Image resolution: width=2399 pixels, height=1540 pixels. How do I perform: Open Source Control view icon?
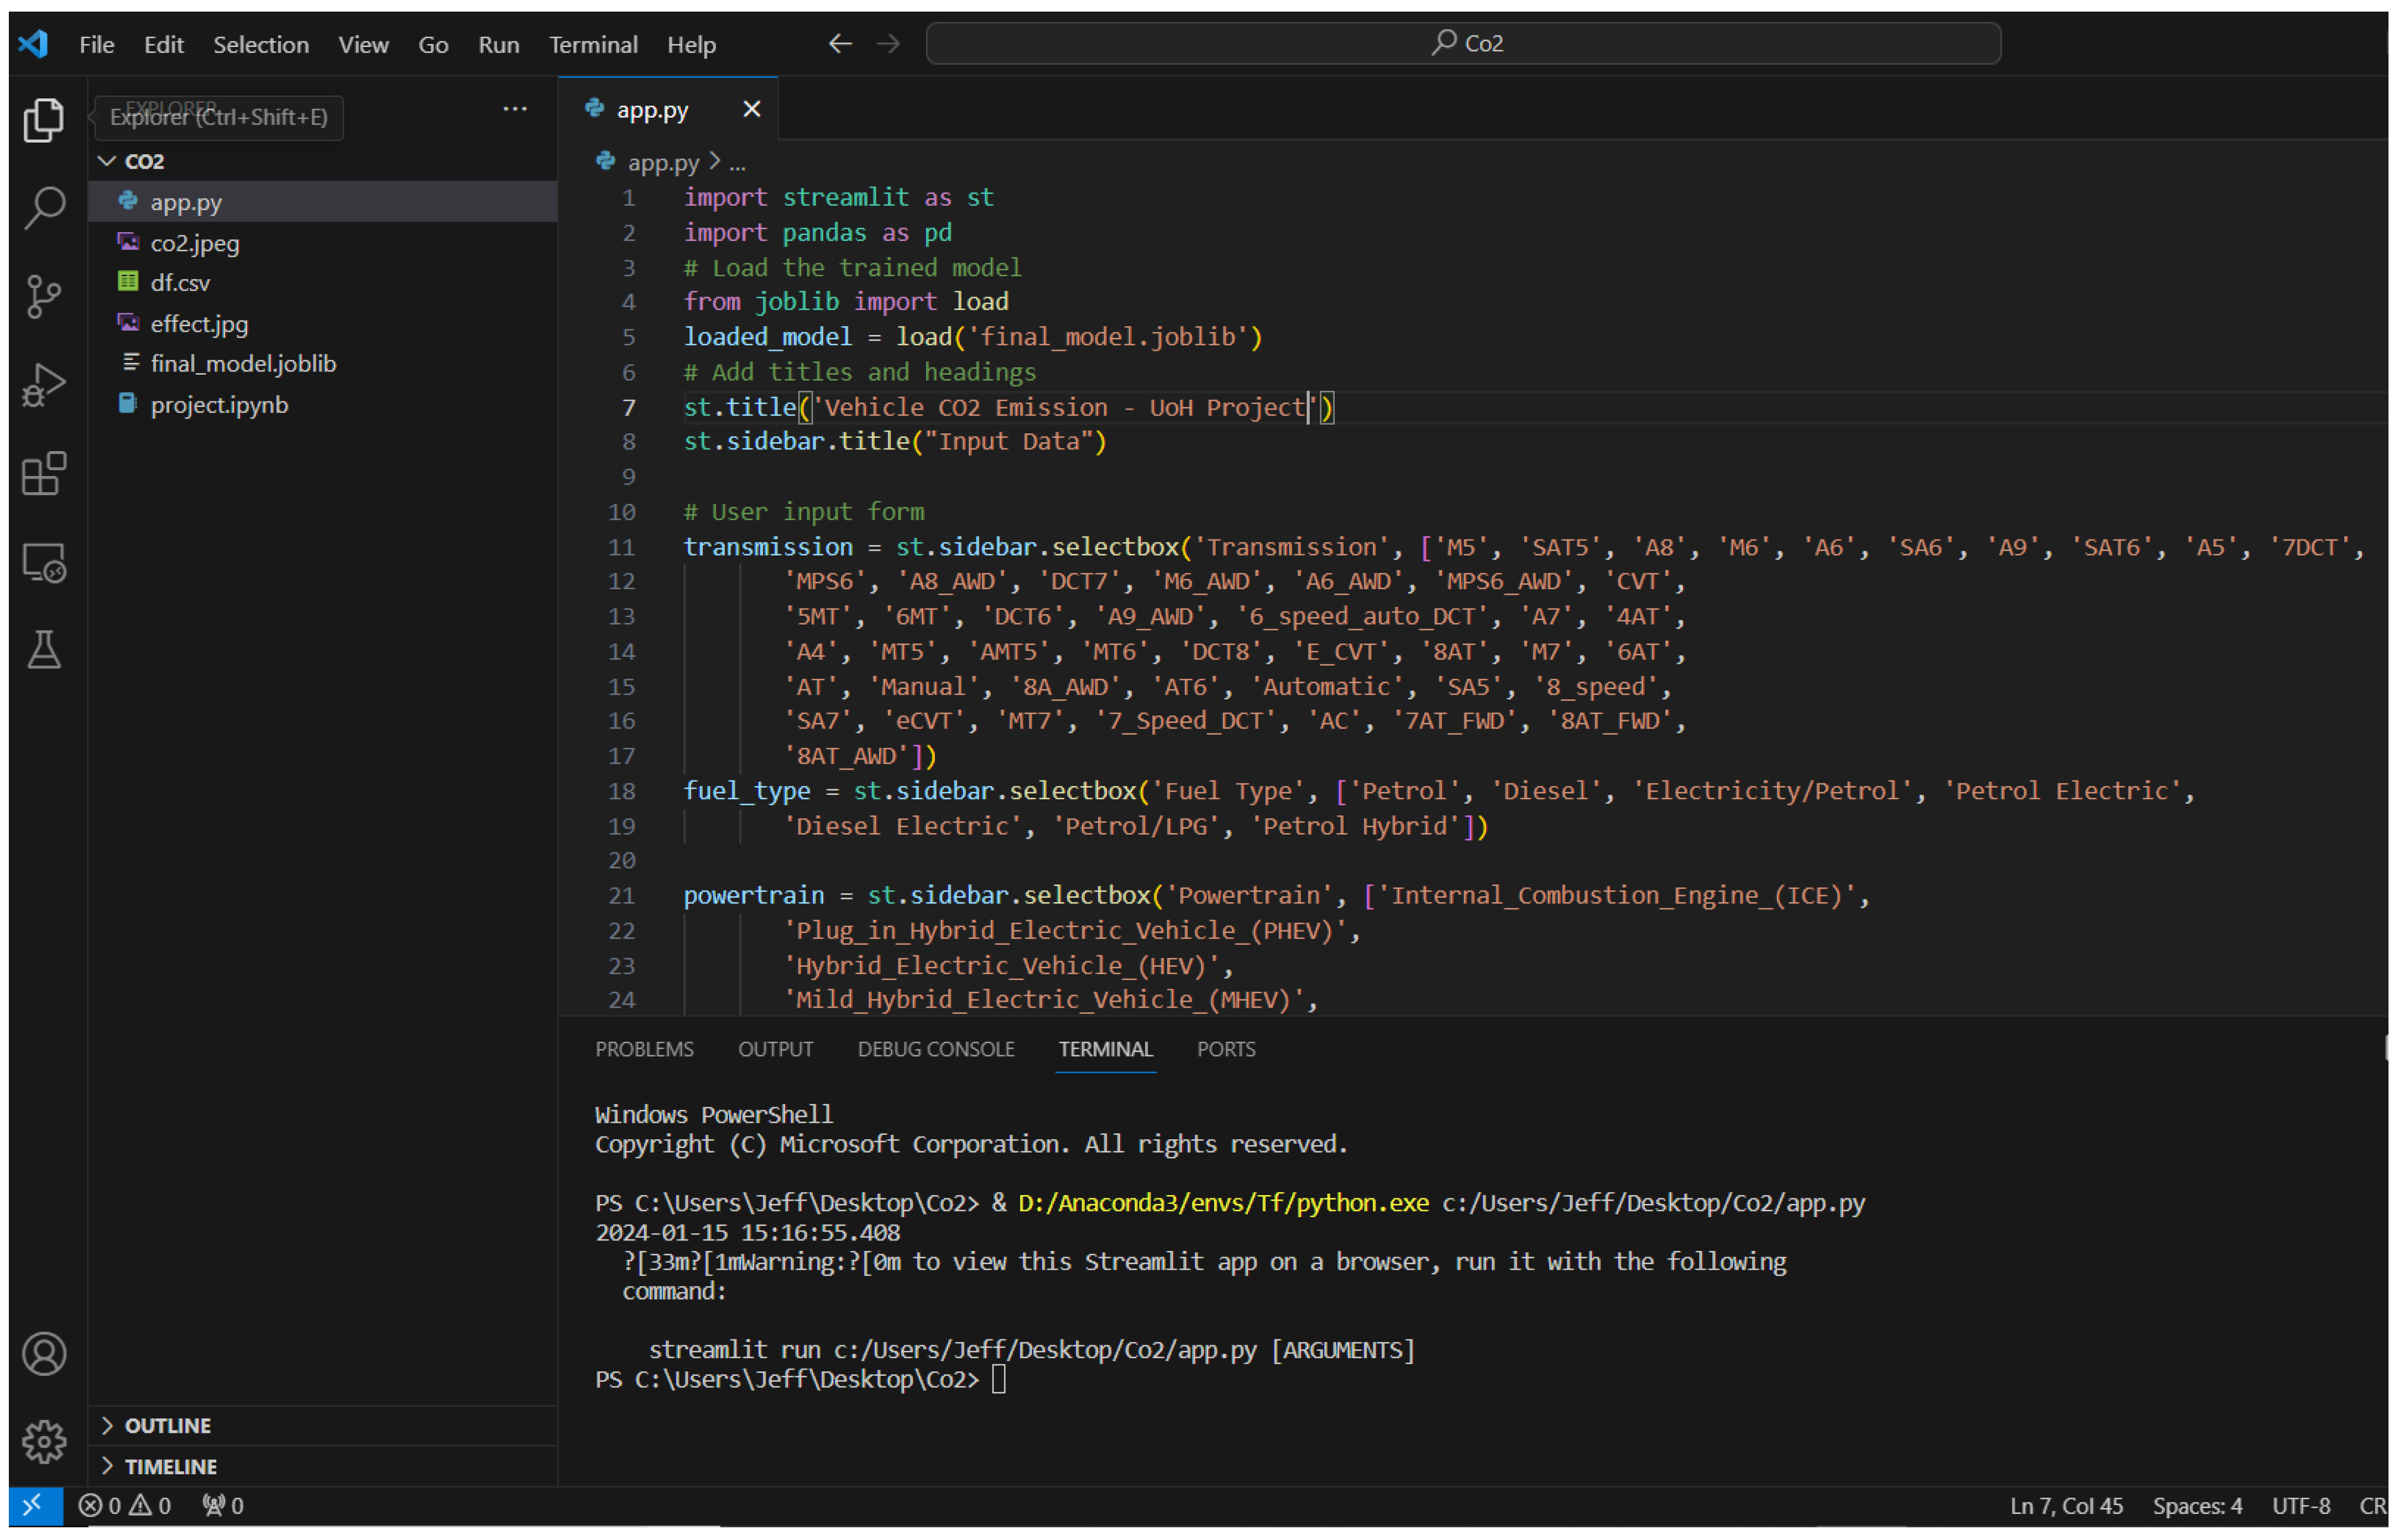tap(44, 297)
